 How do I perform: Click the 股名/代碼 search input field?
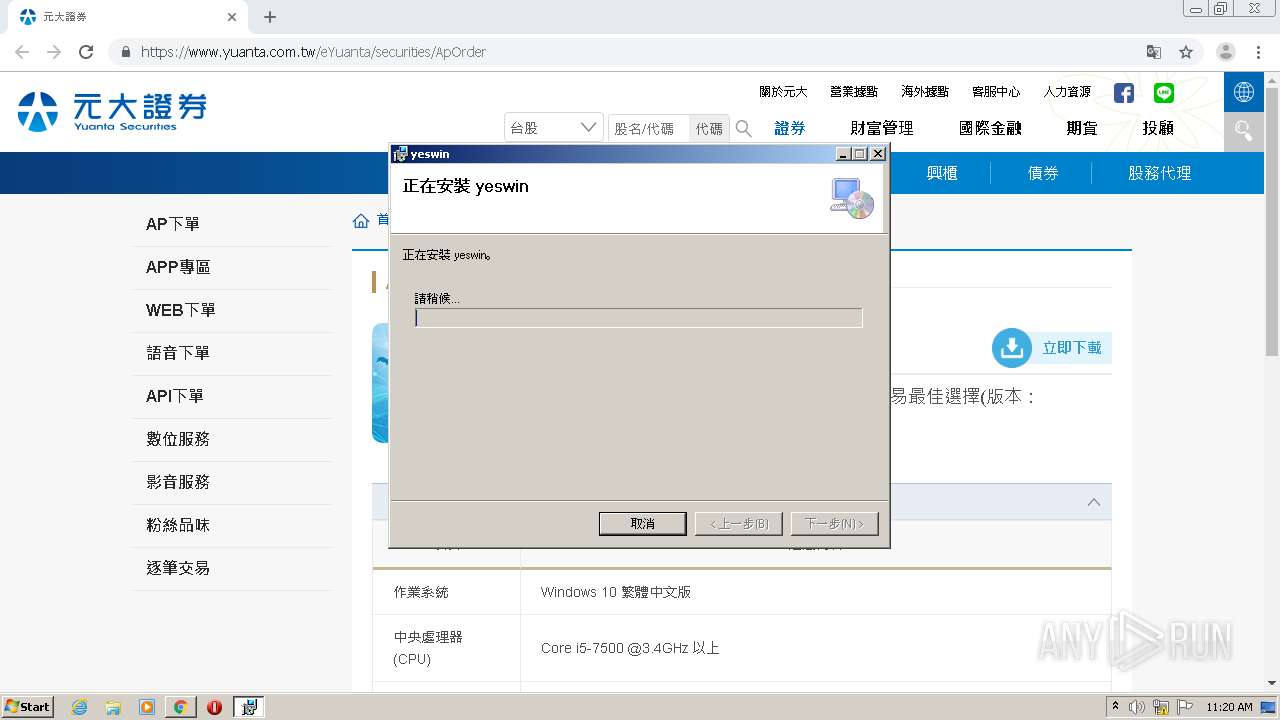[649, 128]
